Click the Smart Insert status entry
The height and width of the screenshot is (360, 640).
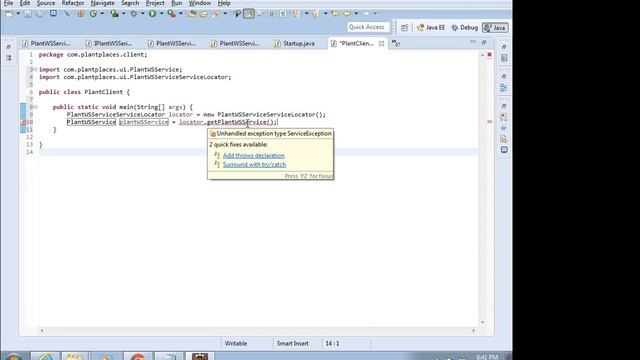coord(292,344)
